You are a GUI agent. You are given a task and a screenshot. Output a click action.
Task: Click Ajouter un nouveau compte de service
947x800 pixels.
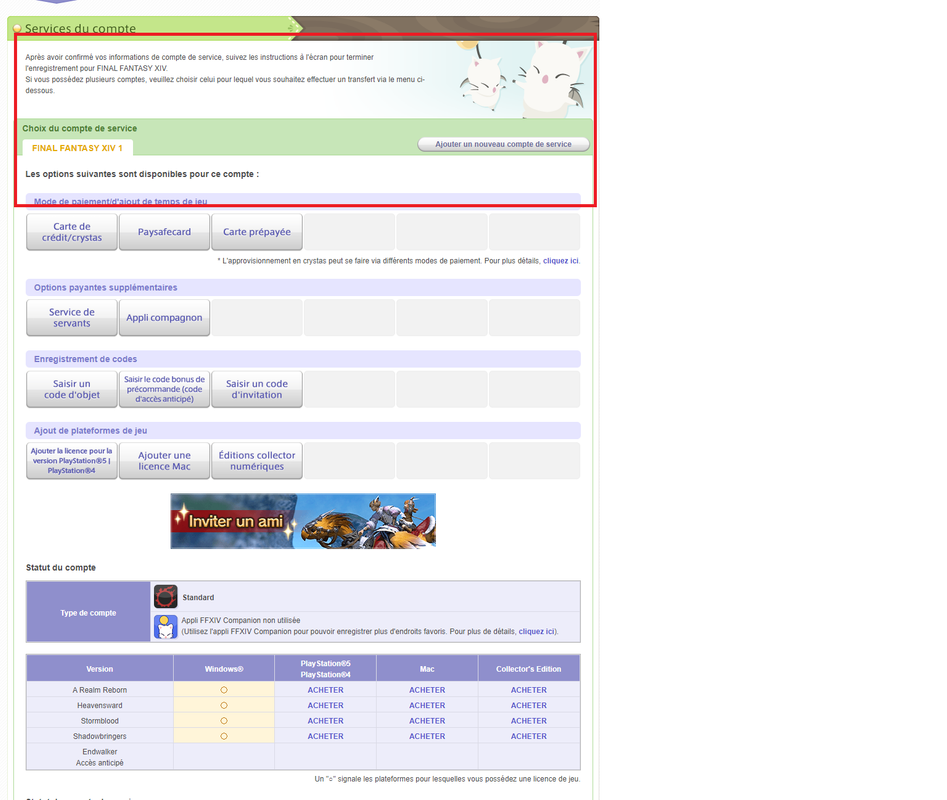click(503, 144)
